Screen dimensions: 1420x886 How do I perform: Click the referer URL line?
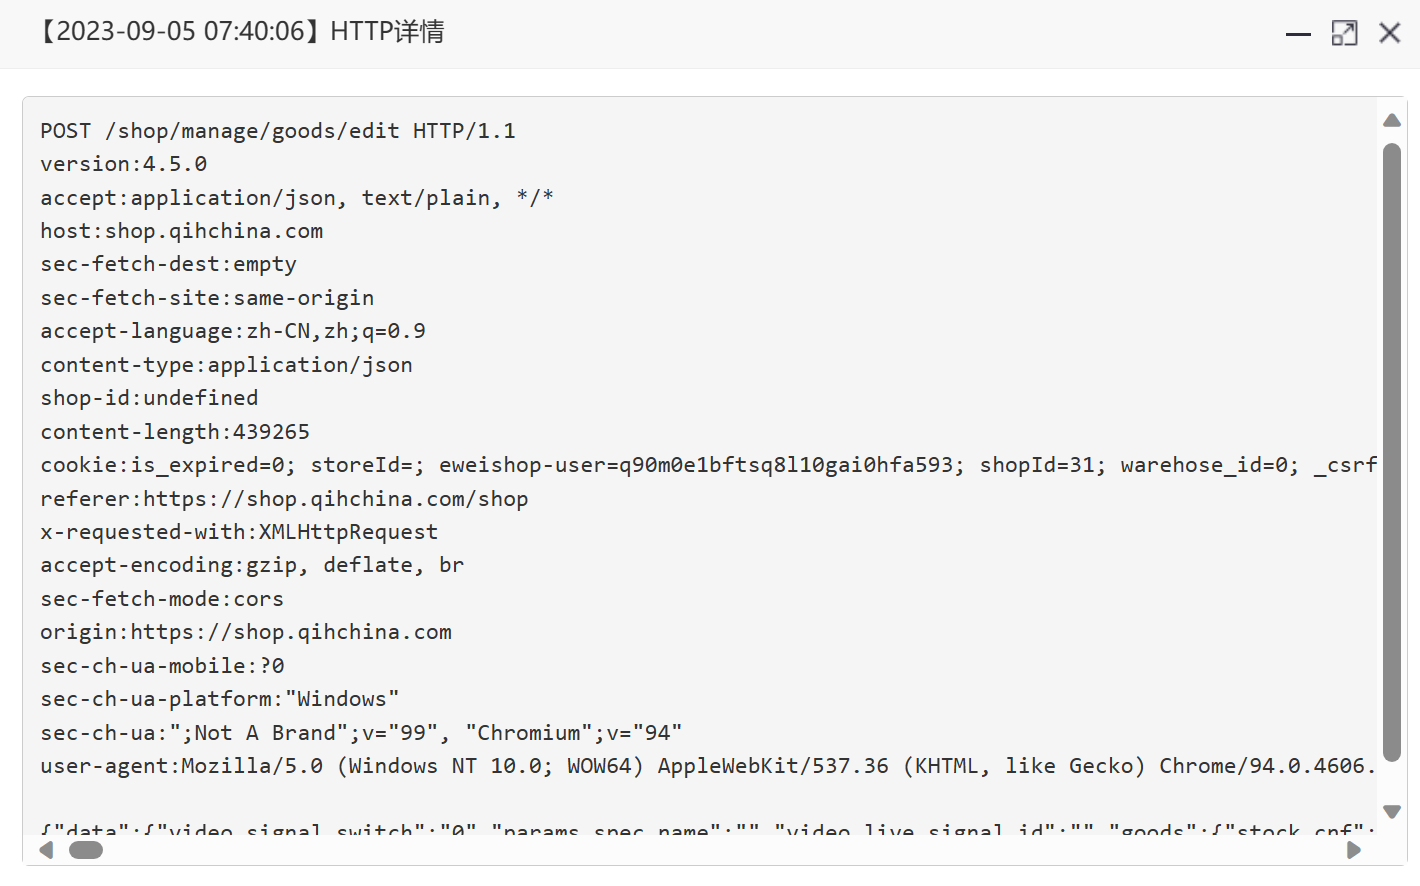click(x=284, y=499)
